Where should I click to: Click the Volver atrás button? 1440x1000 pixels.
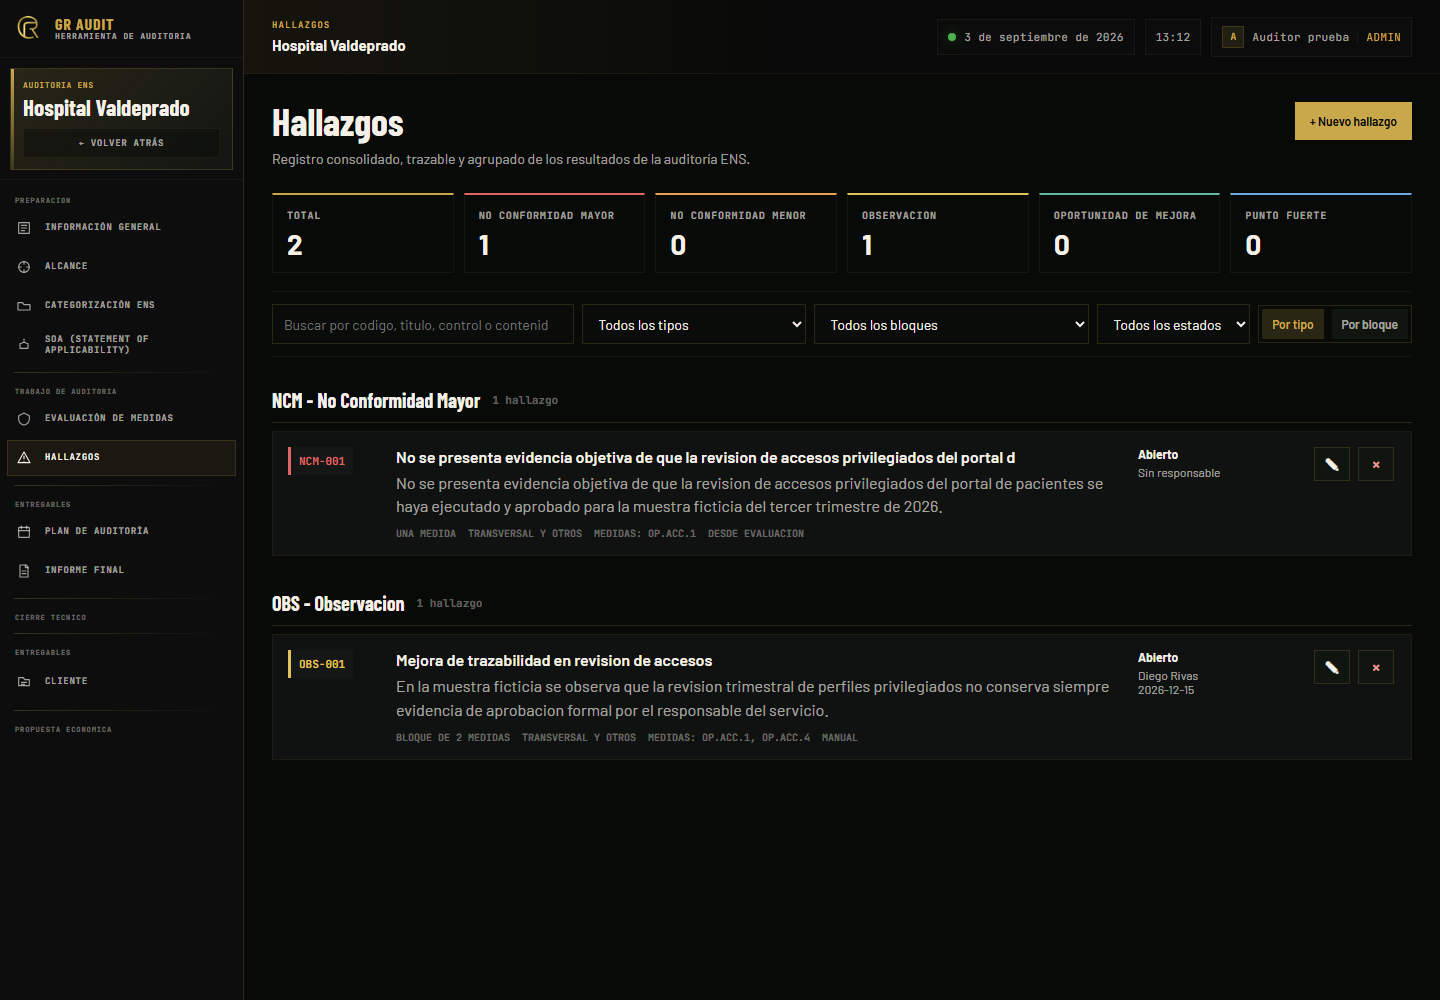[121, 143]
